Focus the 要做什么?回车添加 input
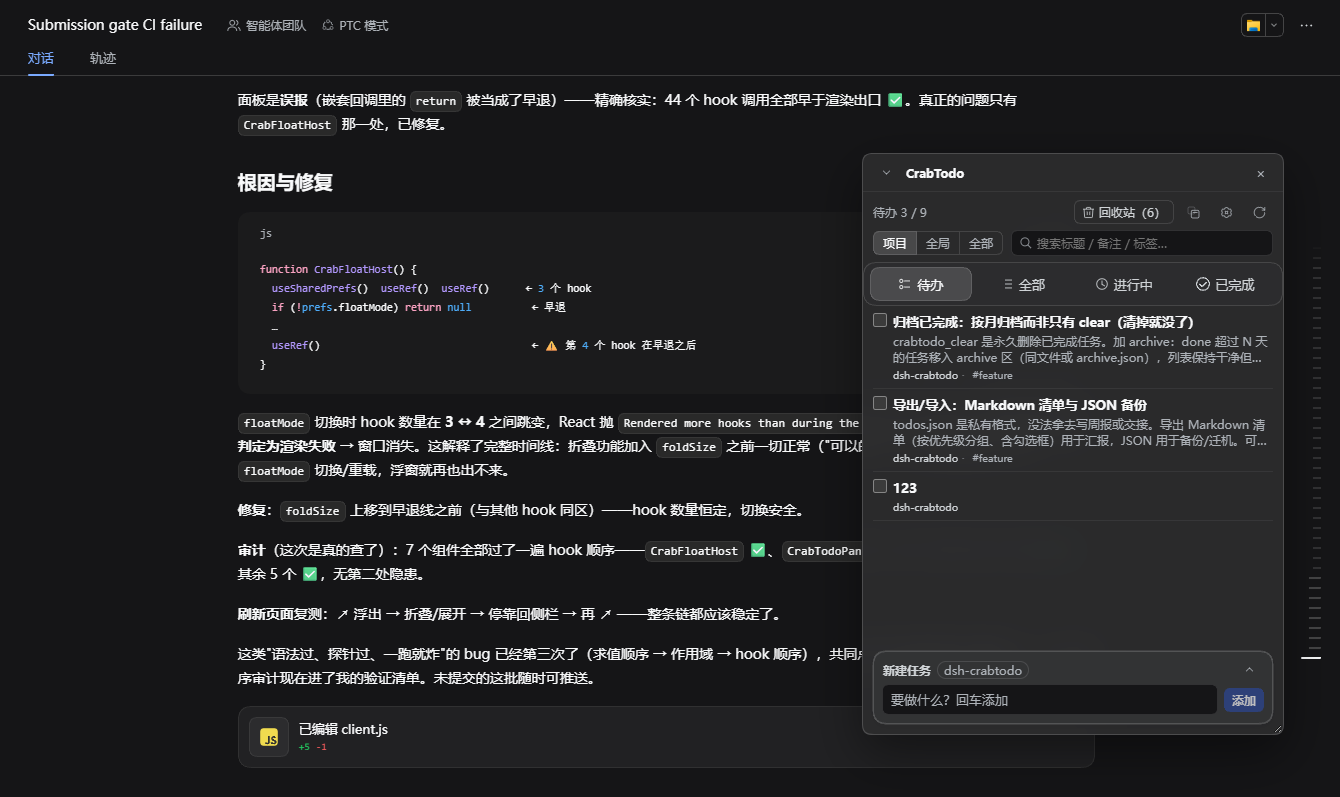The width and height of the screenshot is (1340, 797). point(1049,700)
